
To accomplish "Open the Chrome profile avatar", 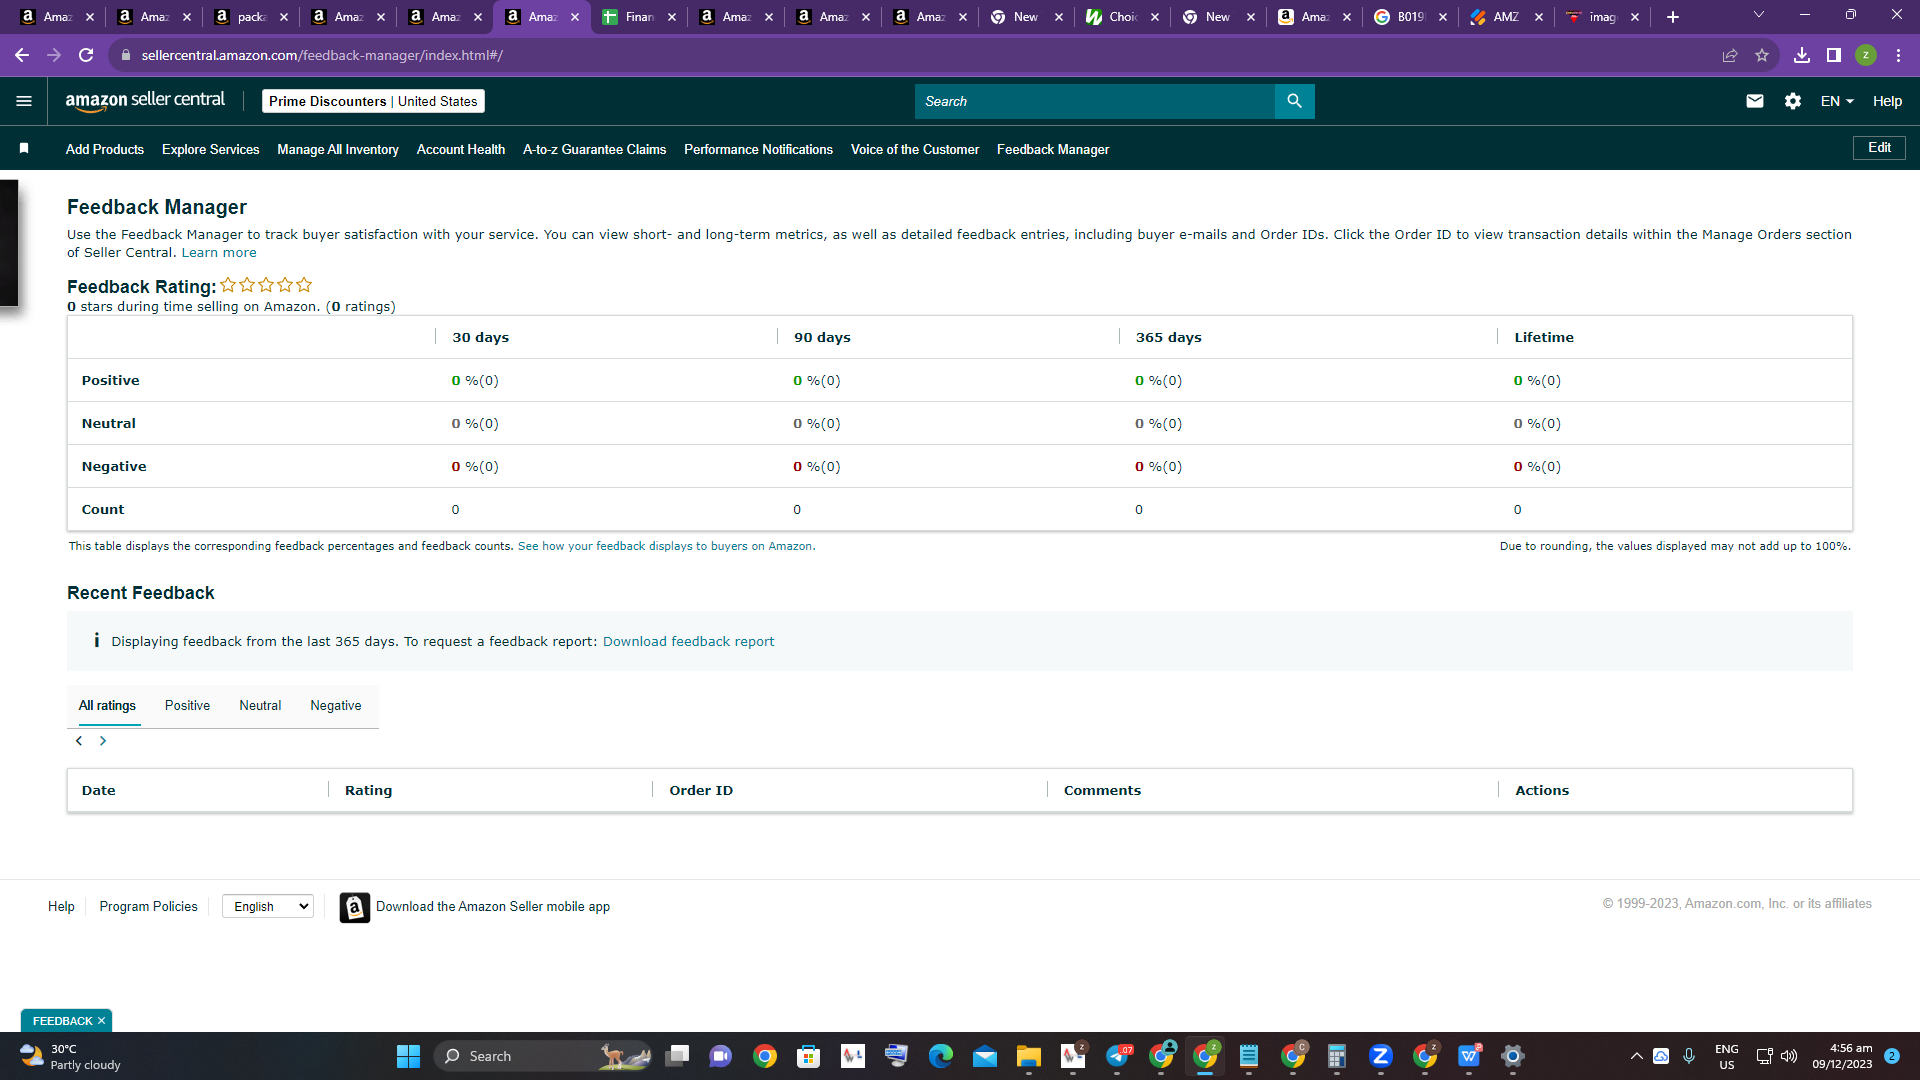I will click(1866, 55).
